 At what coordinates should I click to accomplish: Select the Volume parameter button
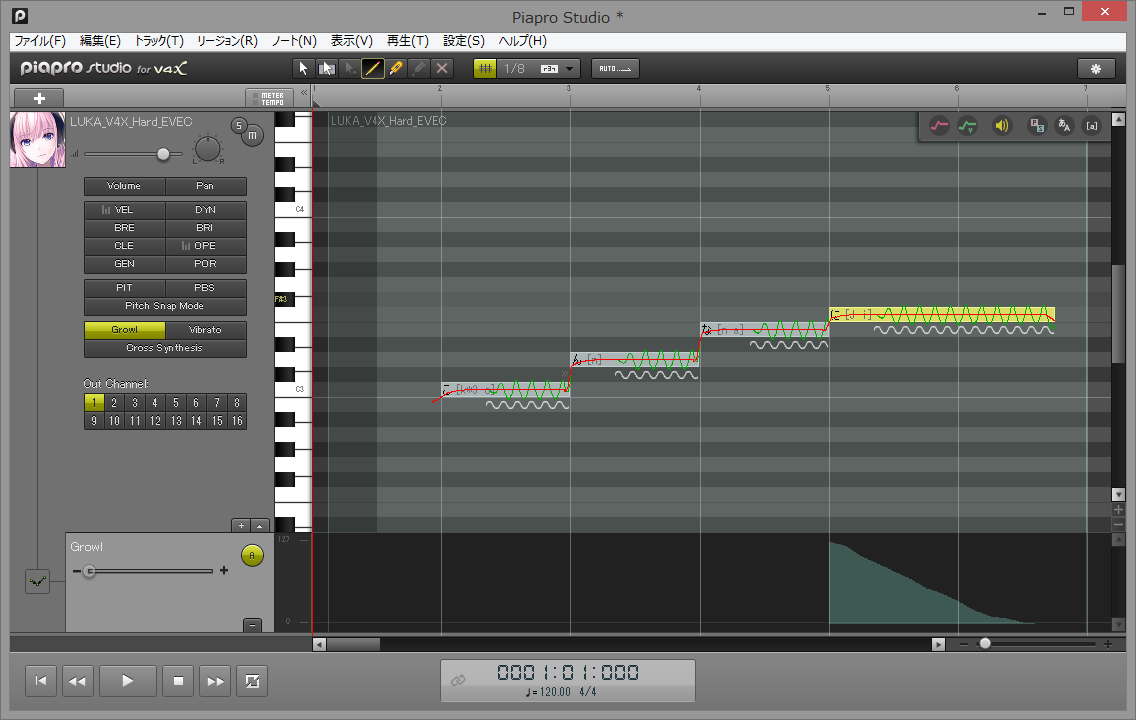click(125, 186)
